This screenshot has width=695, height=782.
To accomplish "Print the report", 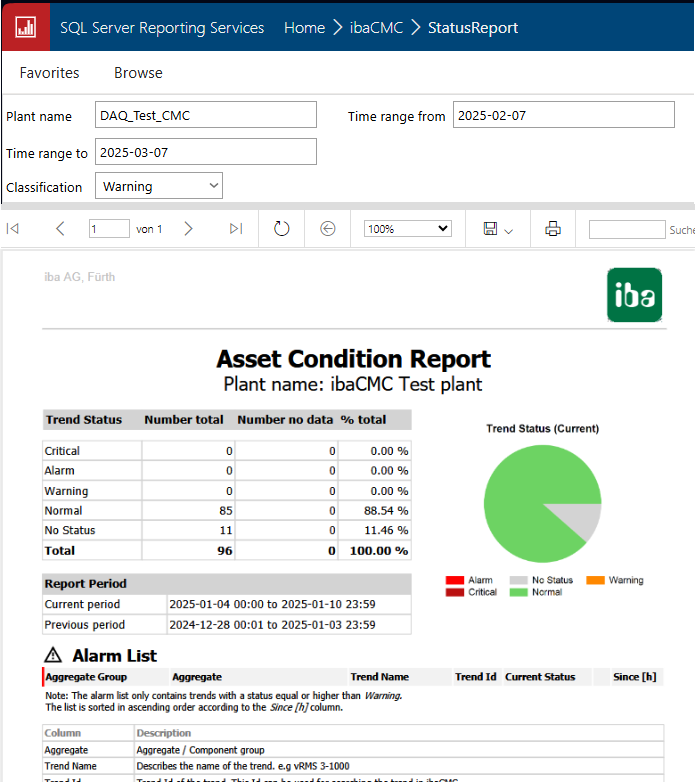I will [553, 229].
